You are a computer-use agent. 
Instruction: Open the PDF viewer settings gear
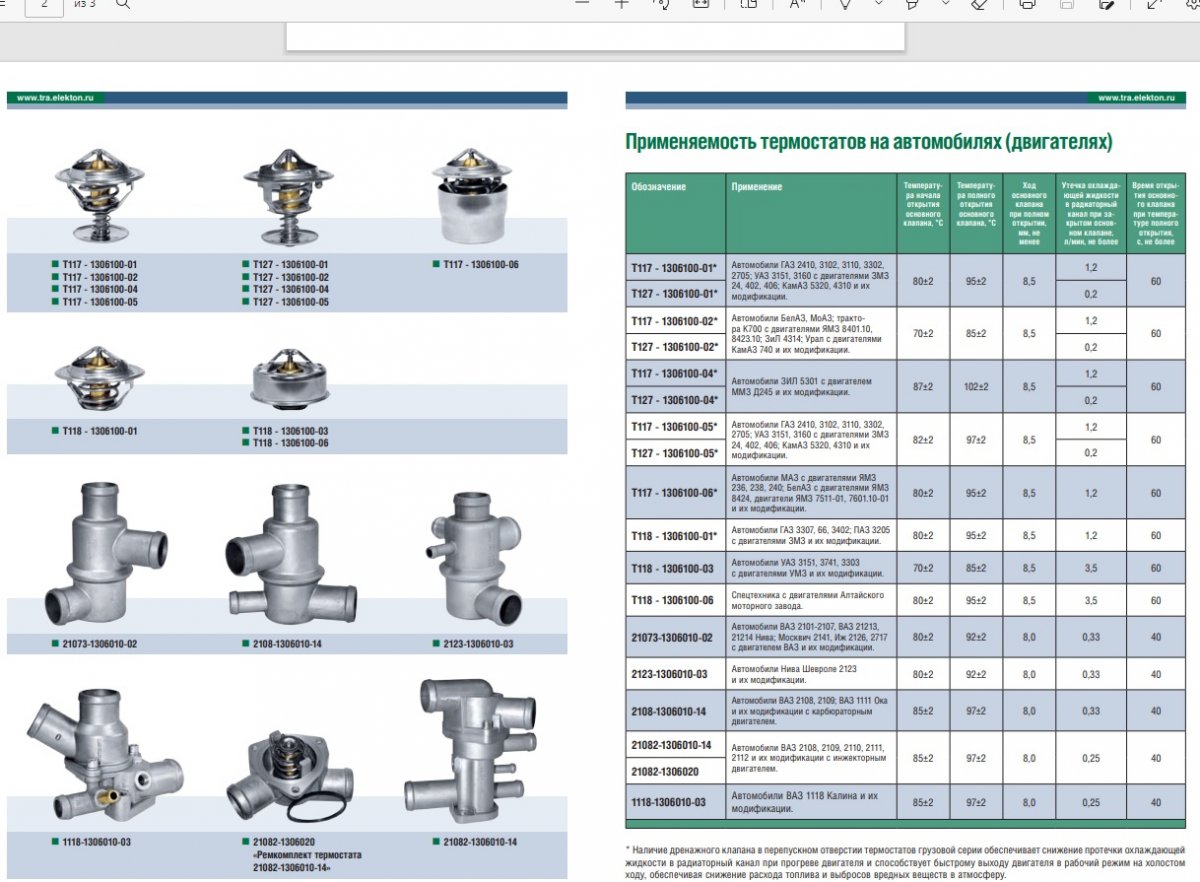click(x=1190, y=4)
